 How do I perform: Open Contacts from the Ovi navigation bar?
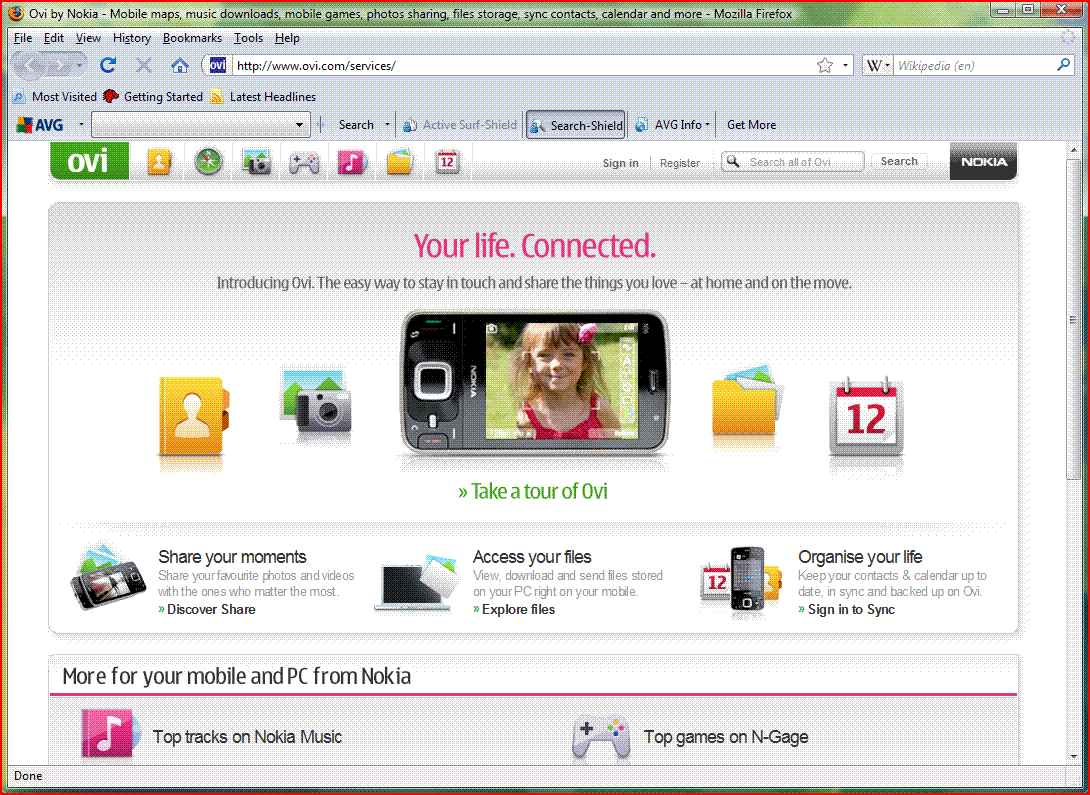(x=159, y=163)
